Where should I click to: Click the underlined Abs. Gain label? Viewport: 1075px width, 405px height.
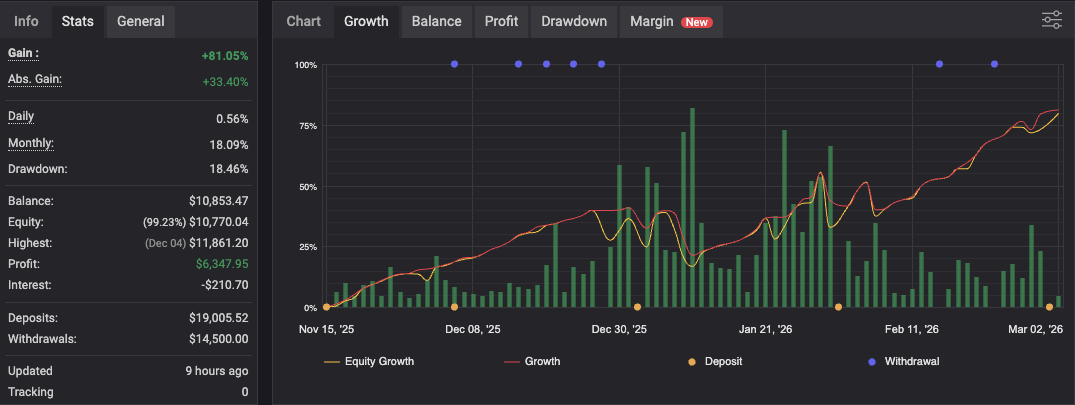[x=35, y=79]
